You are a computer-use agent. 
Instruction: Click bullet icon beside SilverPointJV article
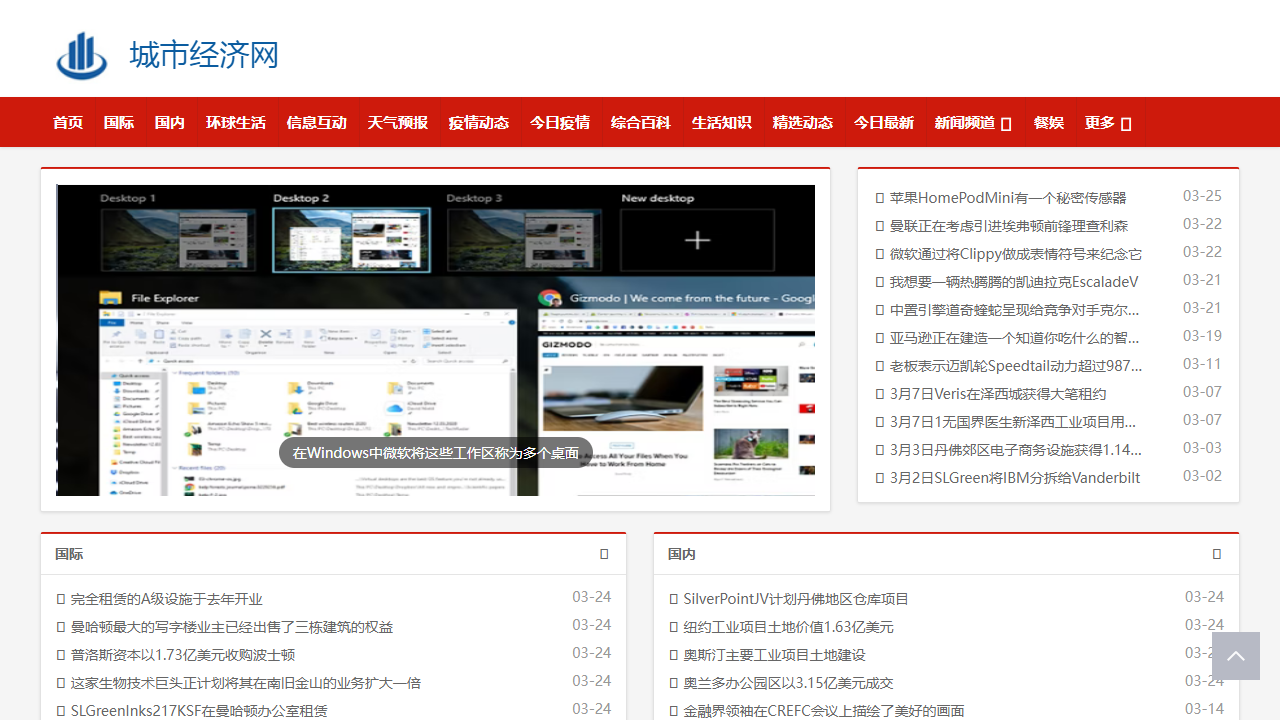[674, 599]
